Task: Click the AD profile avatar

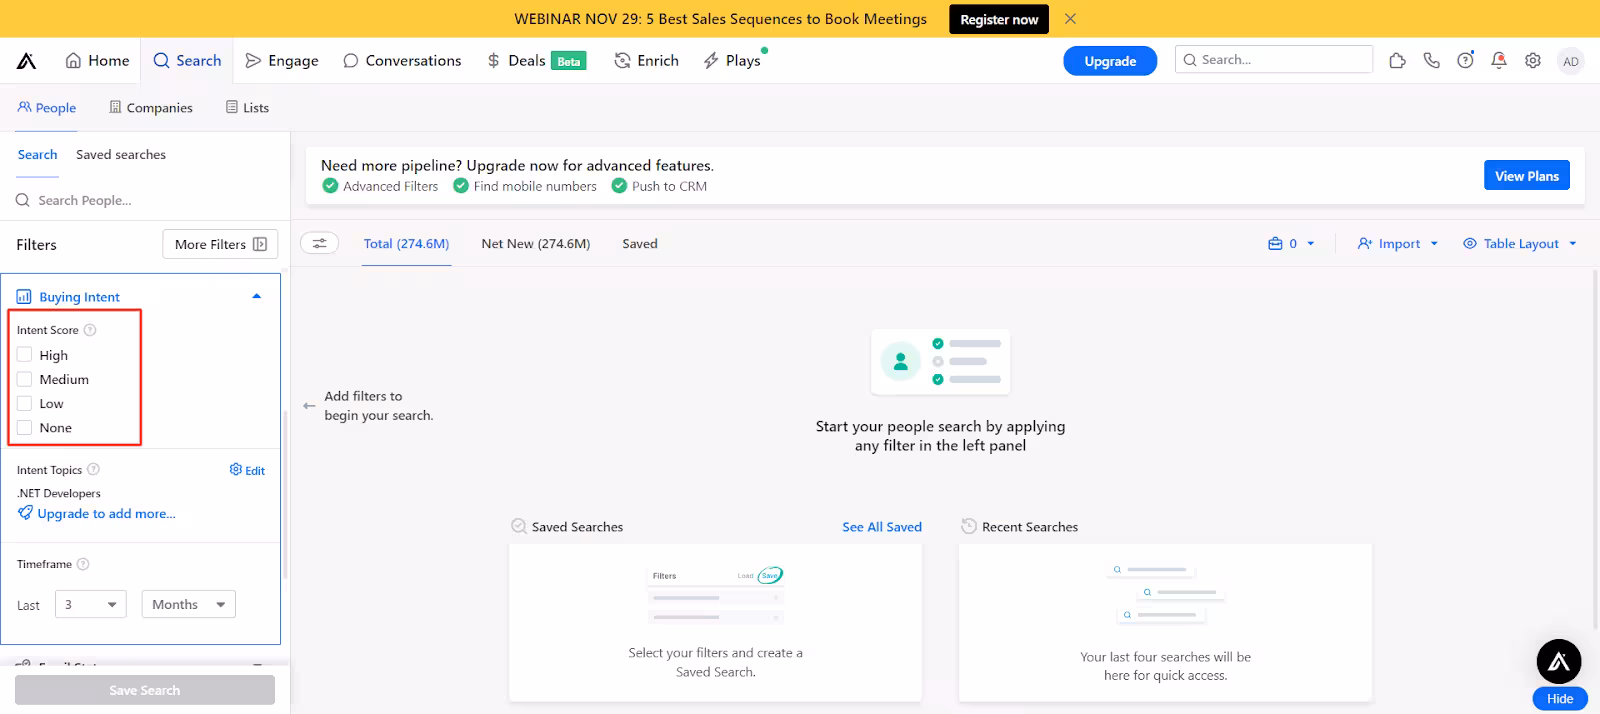Action: (1570, 61)
